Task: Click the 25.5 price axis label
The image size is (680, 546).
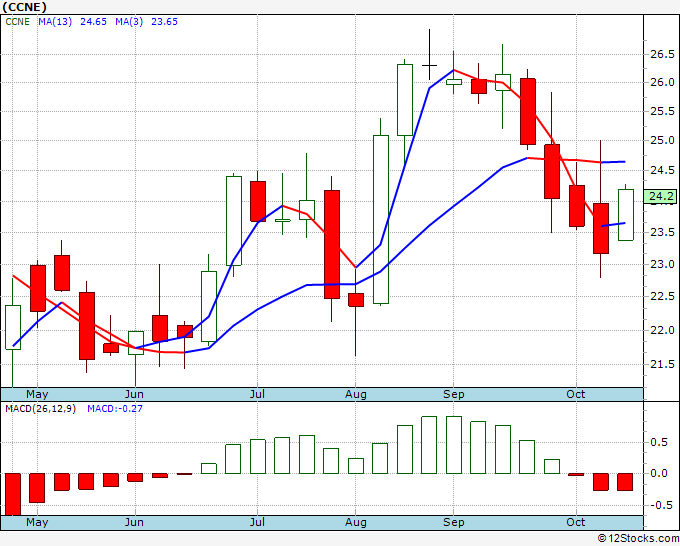Action: (x=662, y=111)
